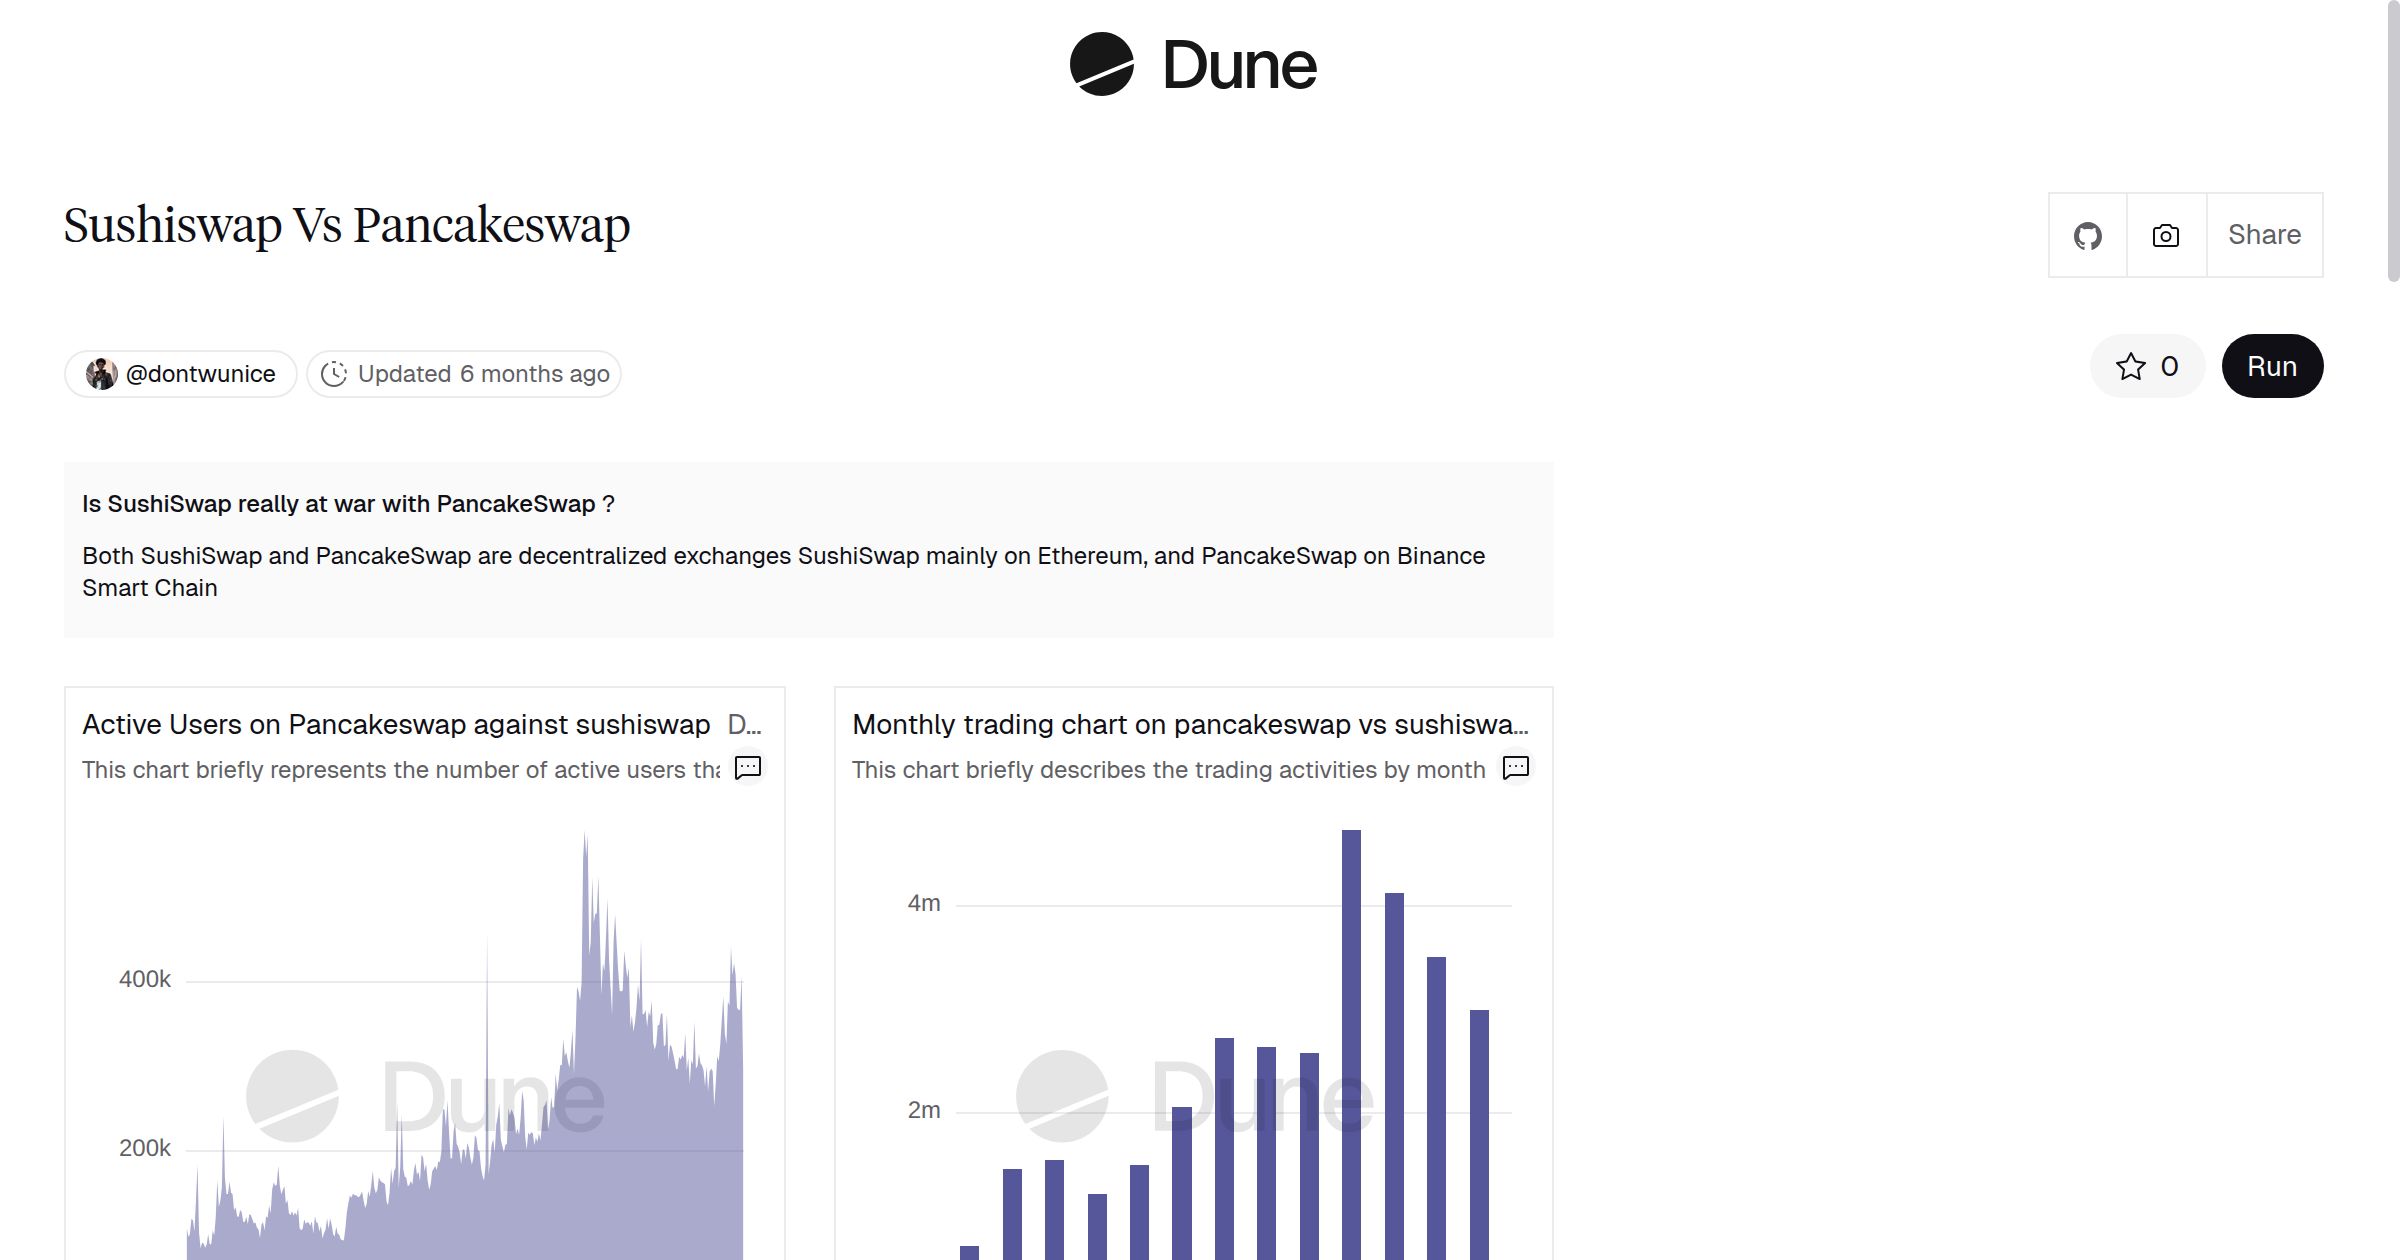Click the Dune wordmark text
The height and width of the screenshot is (1260, 2400).
pos(1239,66)
